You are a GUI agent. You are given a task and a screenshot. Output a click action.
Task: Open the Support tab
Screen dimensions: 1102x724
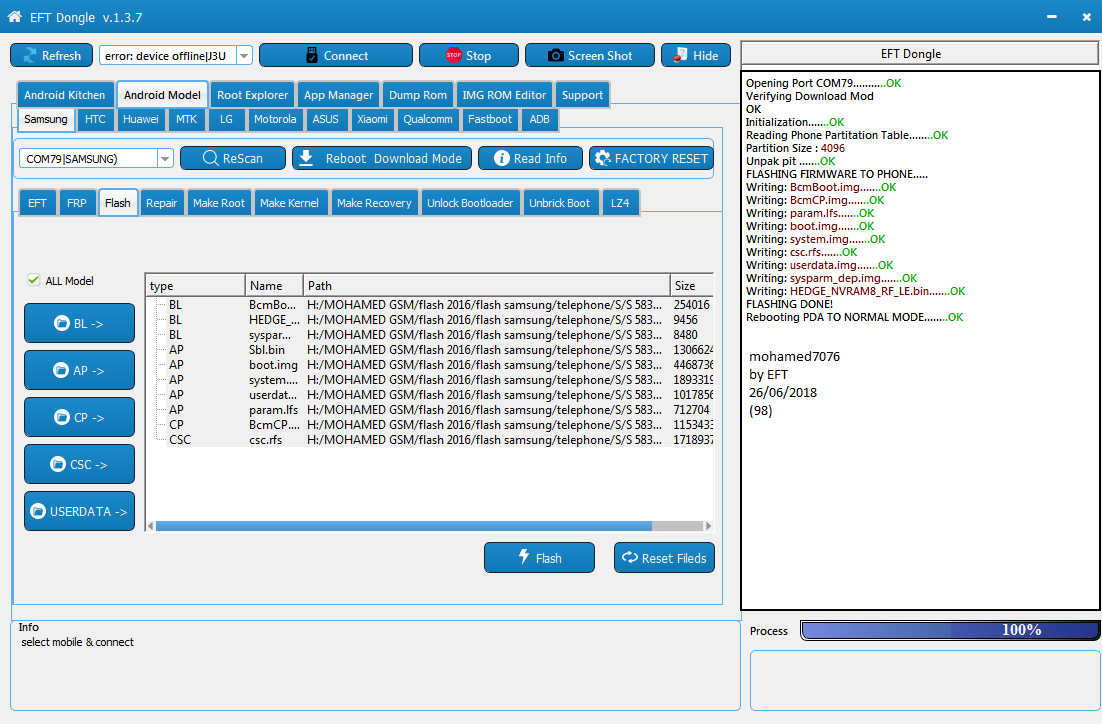click(x=582, y=95)
